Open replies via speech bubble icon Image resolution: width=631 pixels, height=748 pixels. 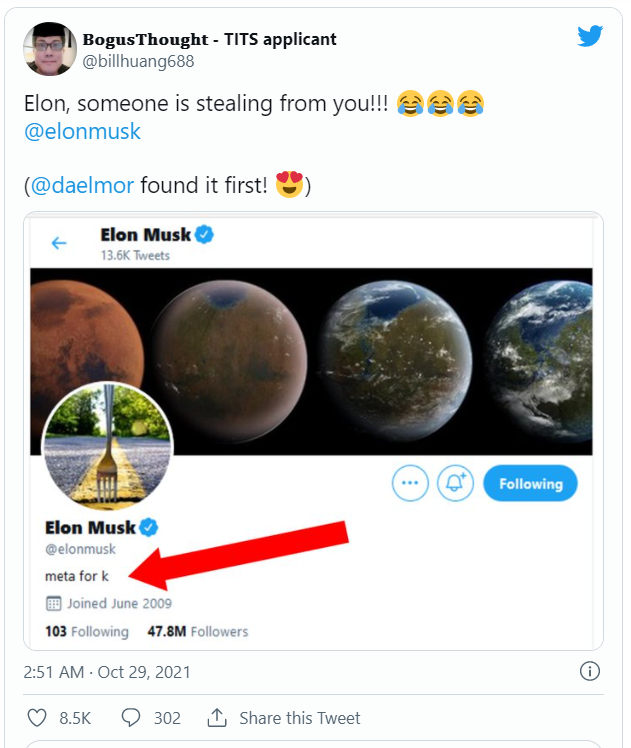[x=131, y=718]
